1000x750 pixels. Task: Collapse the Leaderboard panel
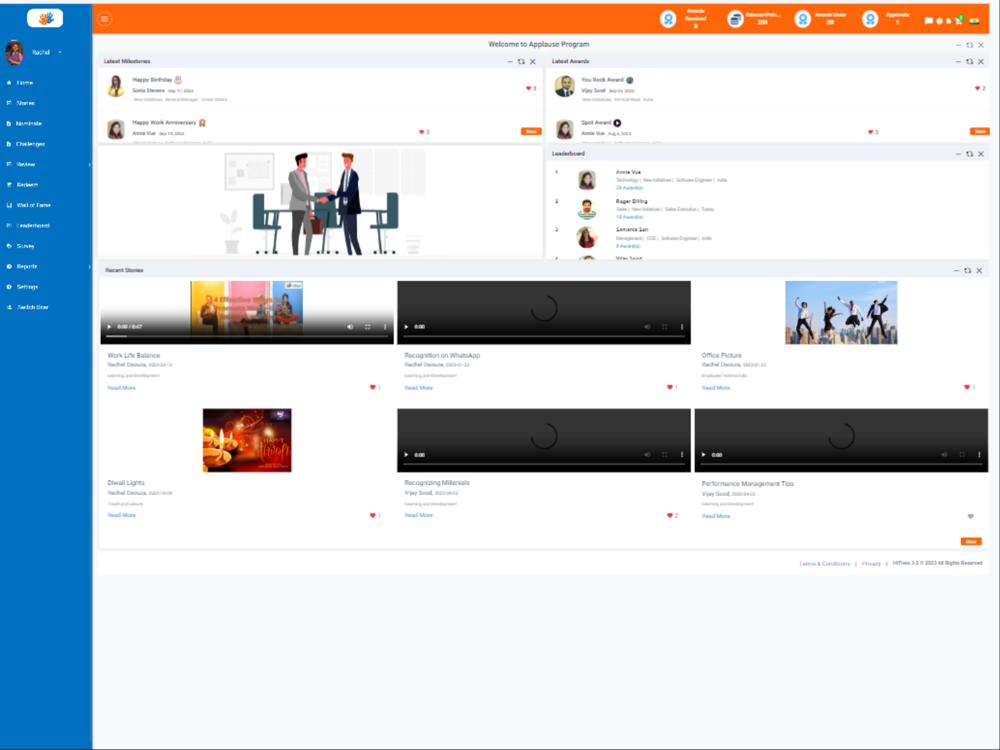point(958,154)
